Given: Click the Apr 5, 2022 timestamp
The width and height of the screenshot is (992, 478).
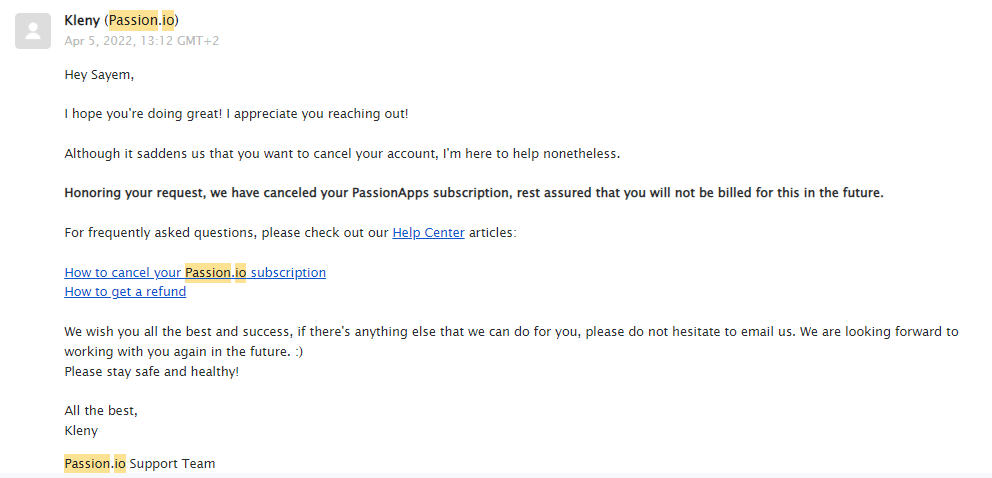Looking at the screenshot, I should [x=141, y=41].
